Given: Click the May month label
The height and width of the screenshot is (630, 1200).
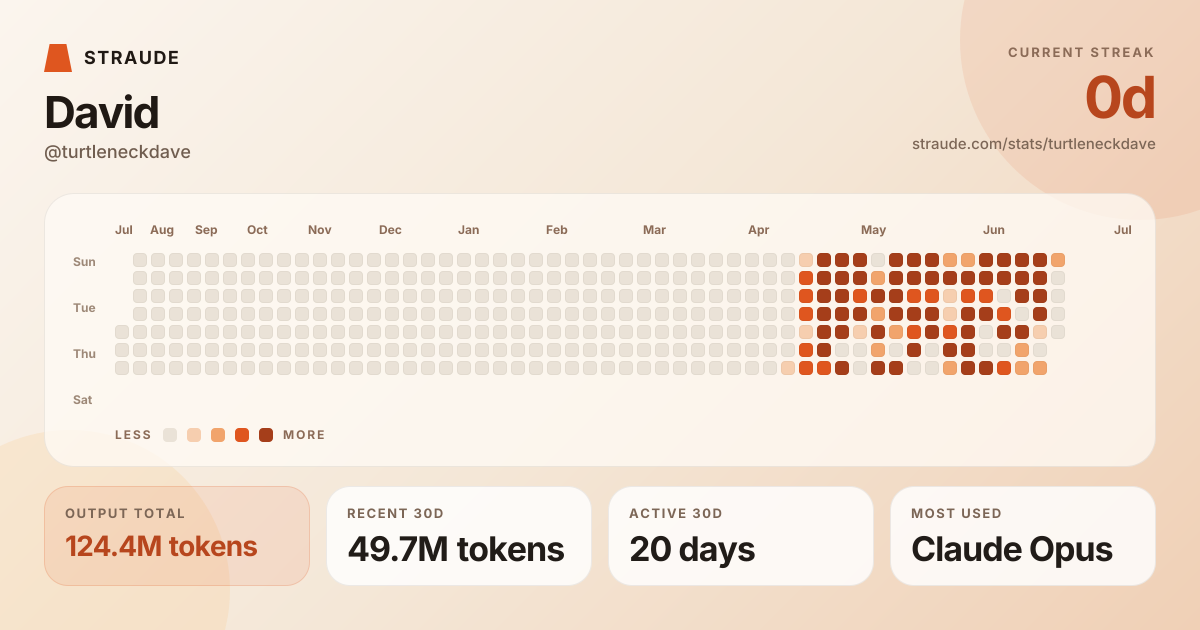Looking at the screenshot, I should pyautogui.click(x=873, y=230).
